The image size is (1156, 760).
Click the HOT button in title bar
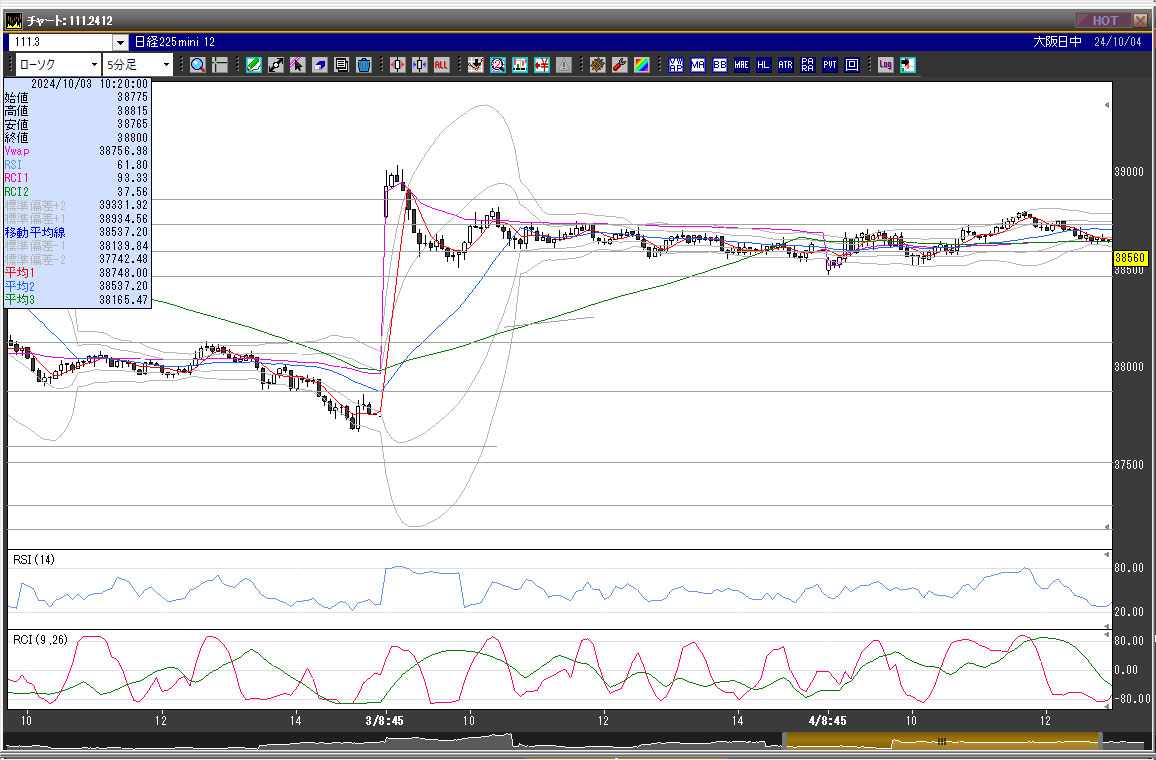[x=1103, y=20]
